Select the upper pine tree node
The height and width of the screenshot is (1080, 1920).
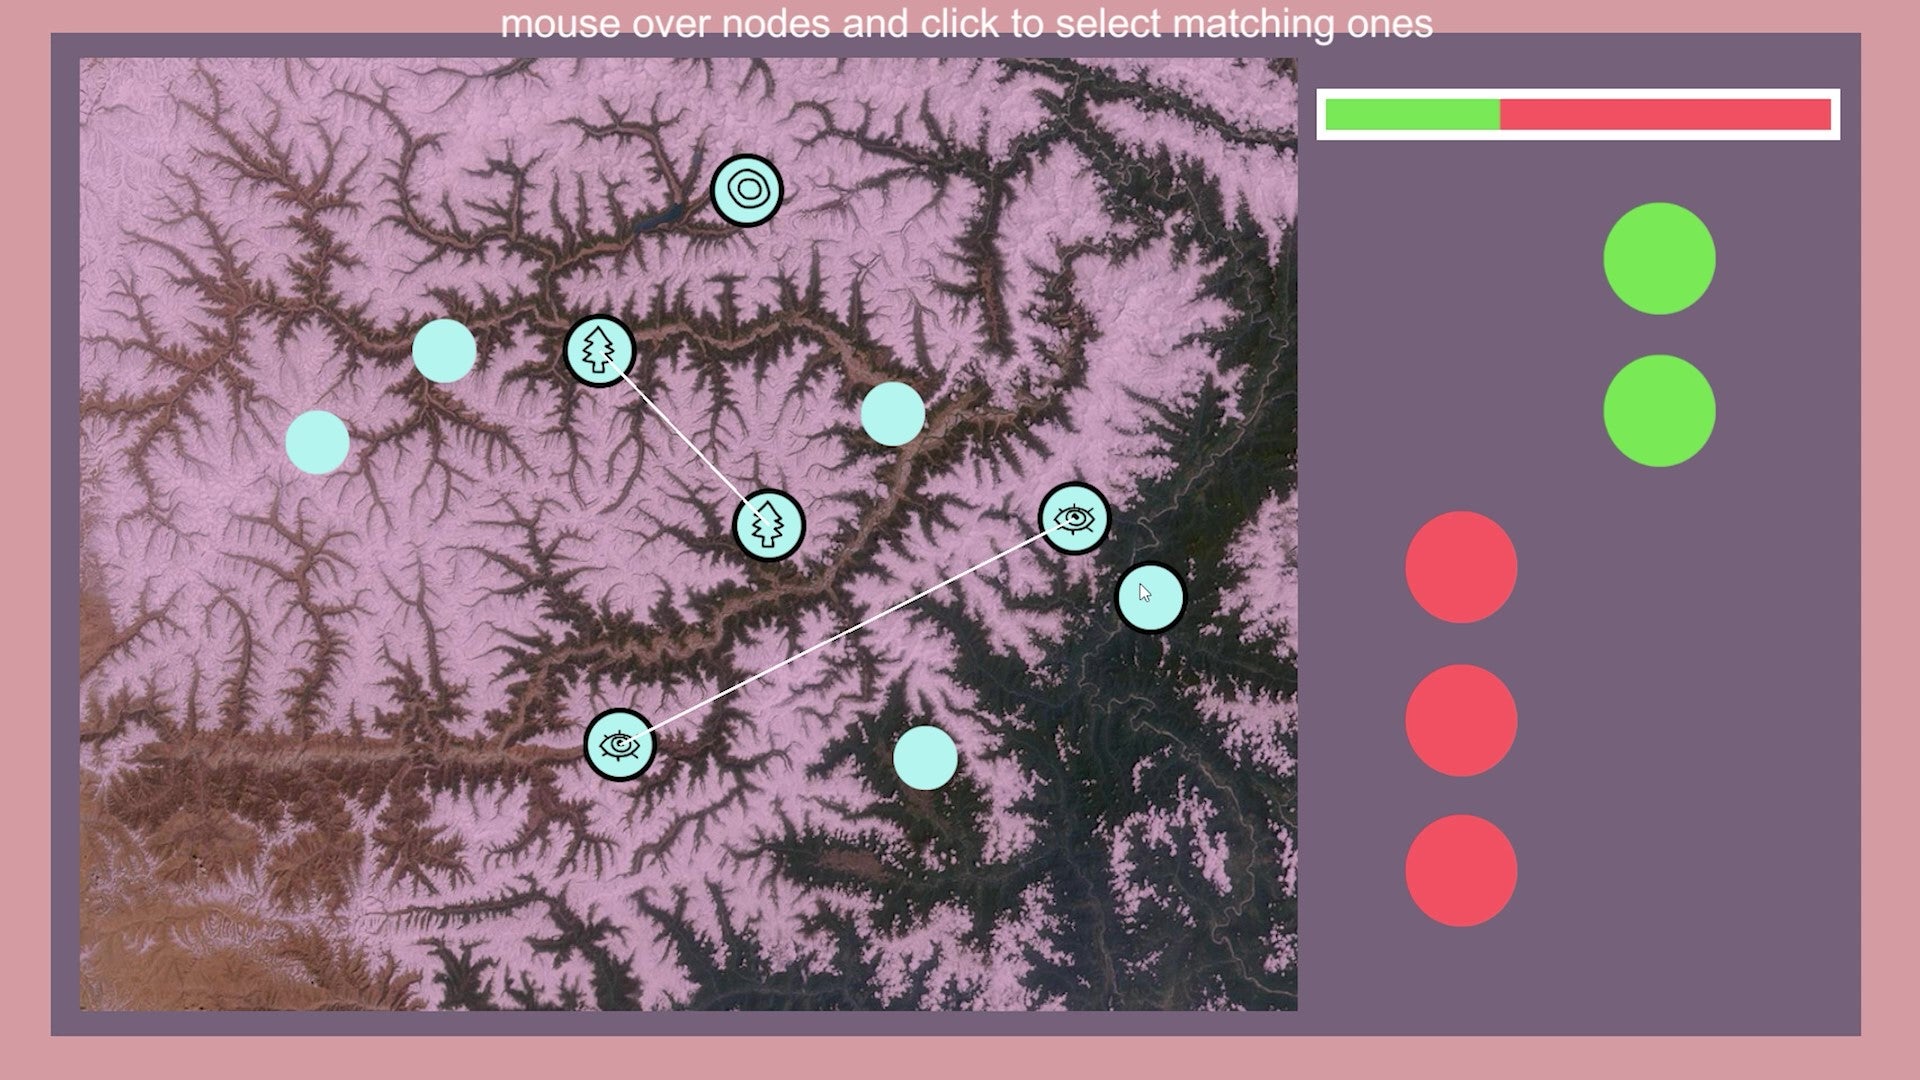(x=599, y=351)
